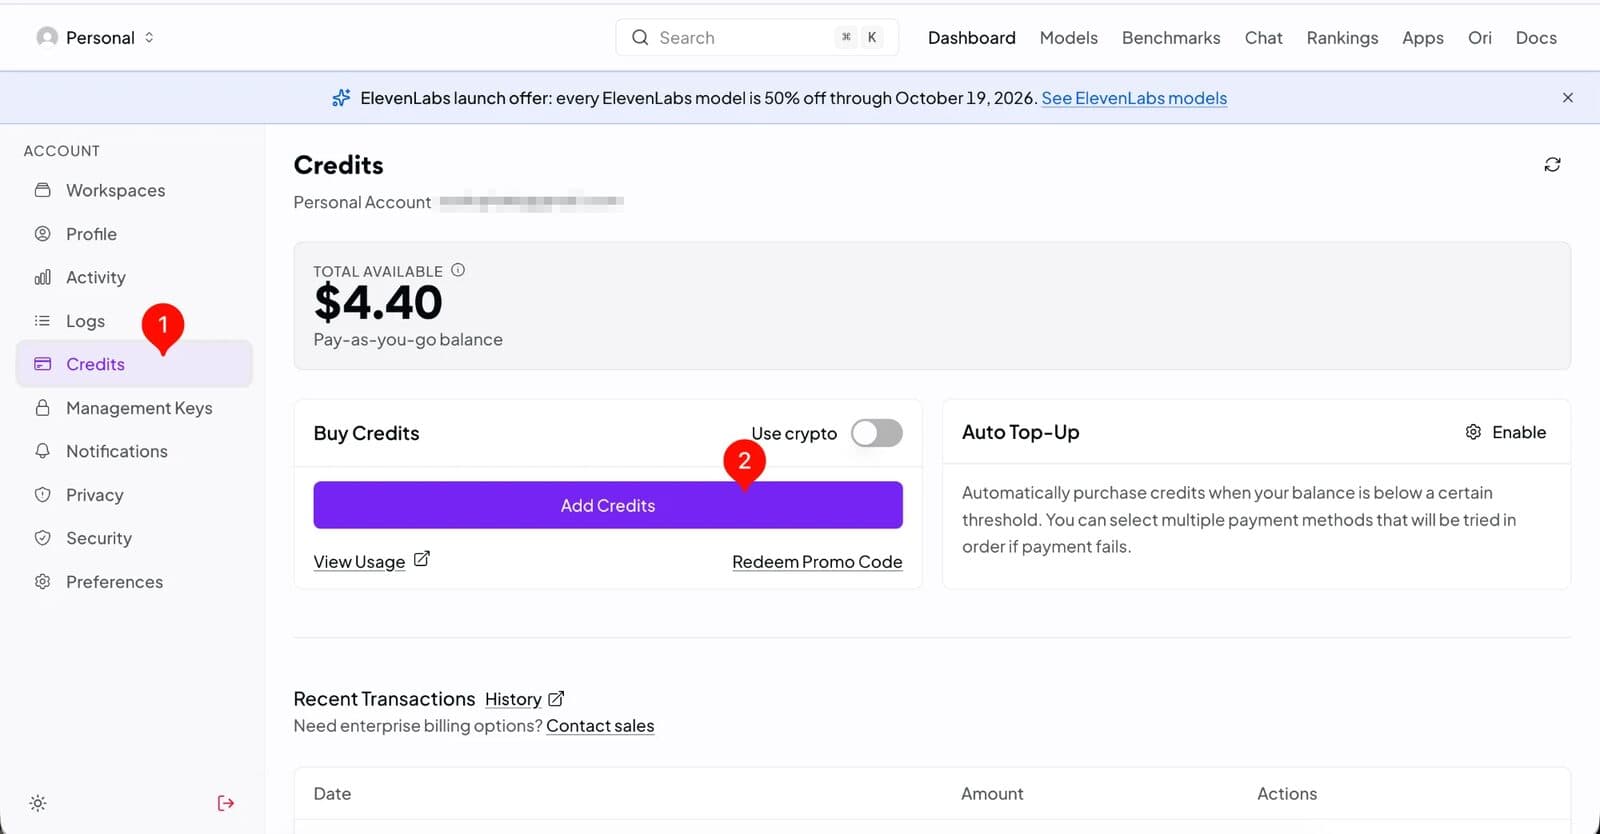The width and height of the screenshot is (1600, 834).
Task: Click the Logs list icon
Action: pos(42,321)
